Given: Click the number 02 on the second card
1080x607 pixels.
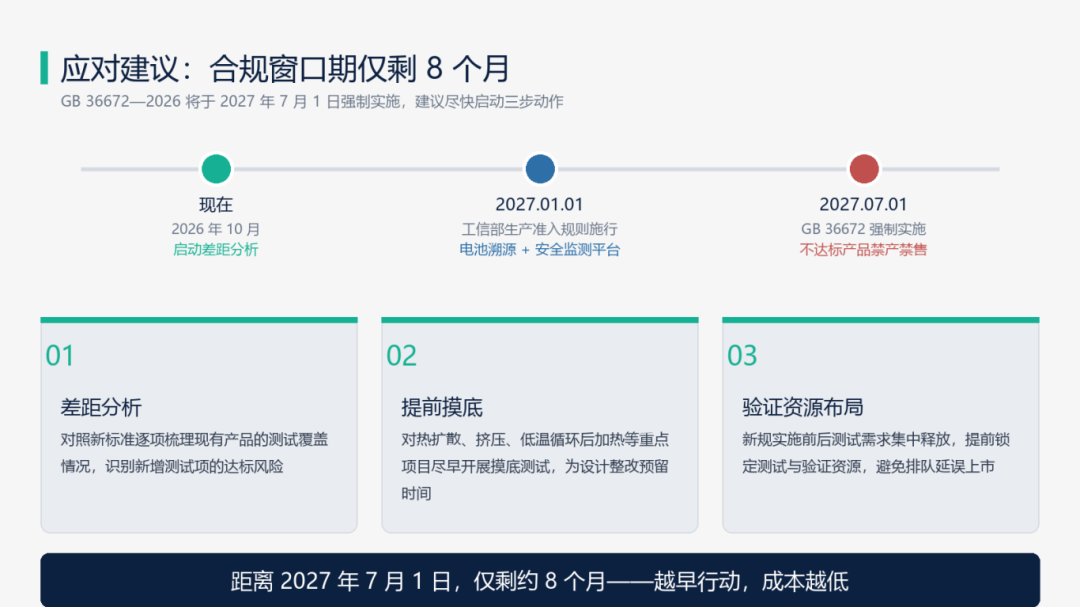Looking at the screenshot, I should 402,356.
